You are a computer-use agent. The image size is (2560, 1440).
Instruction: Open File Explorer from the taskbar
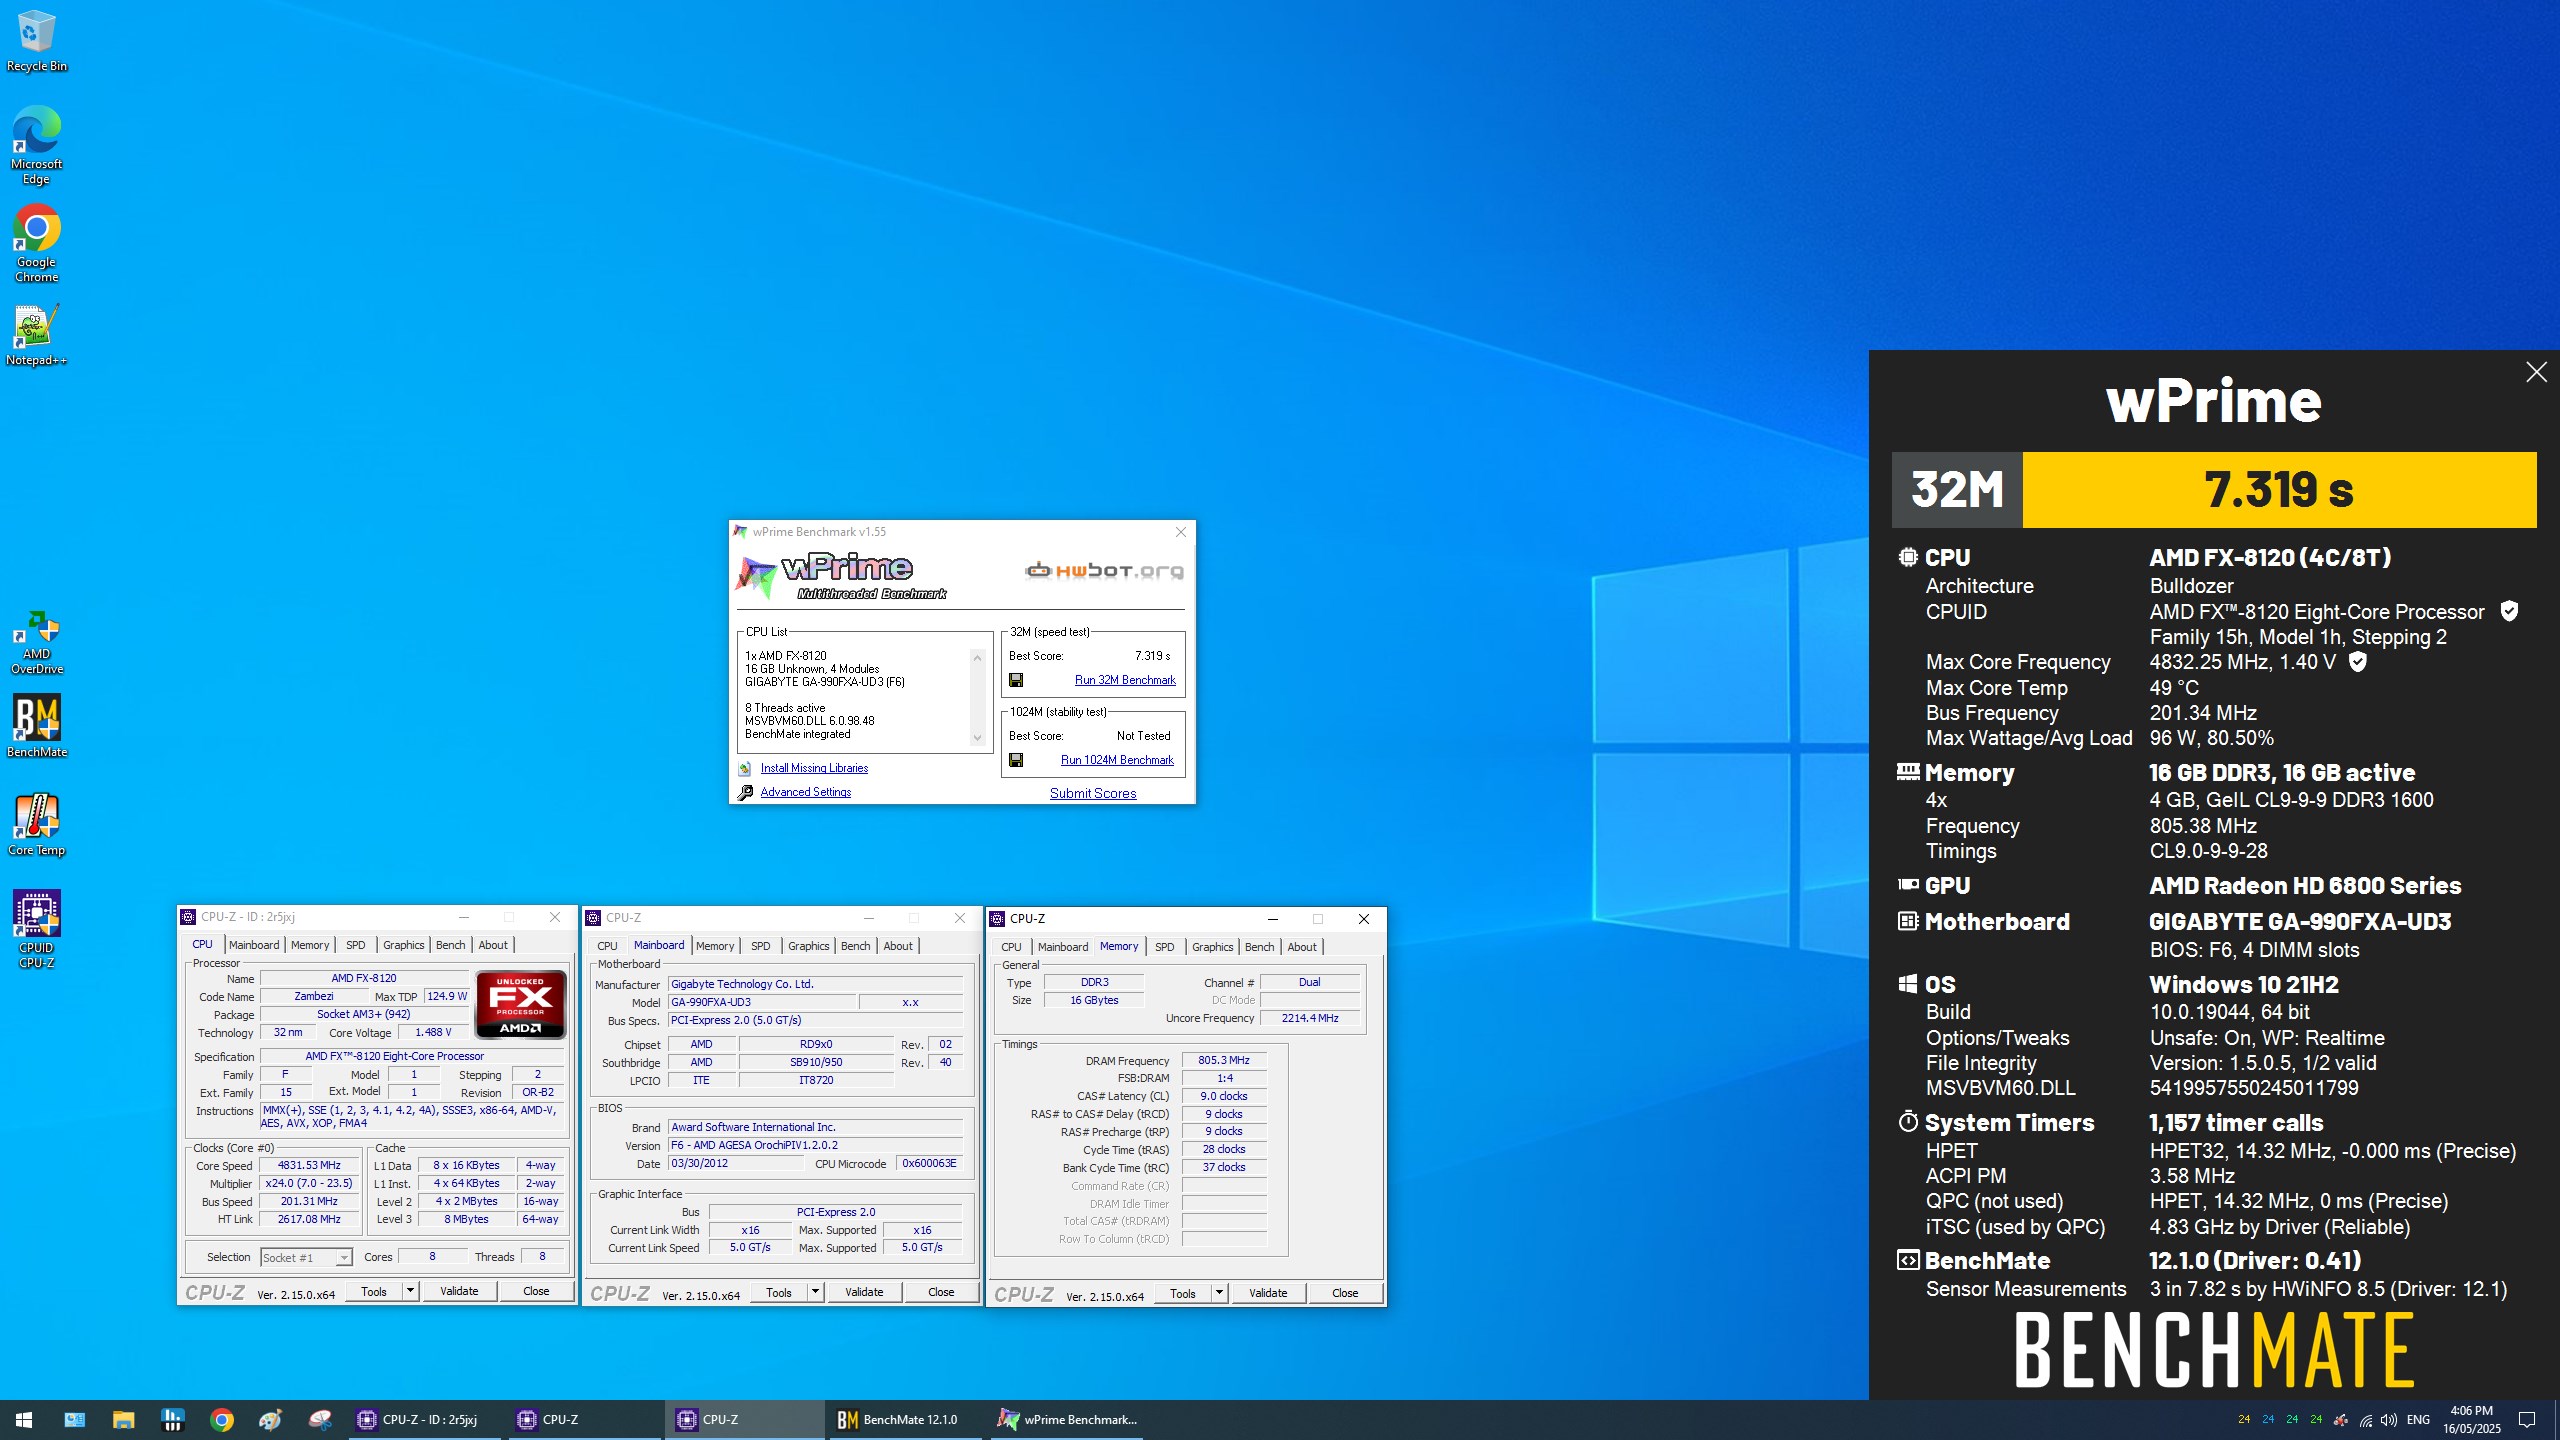coord(123,1419)
